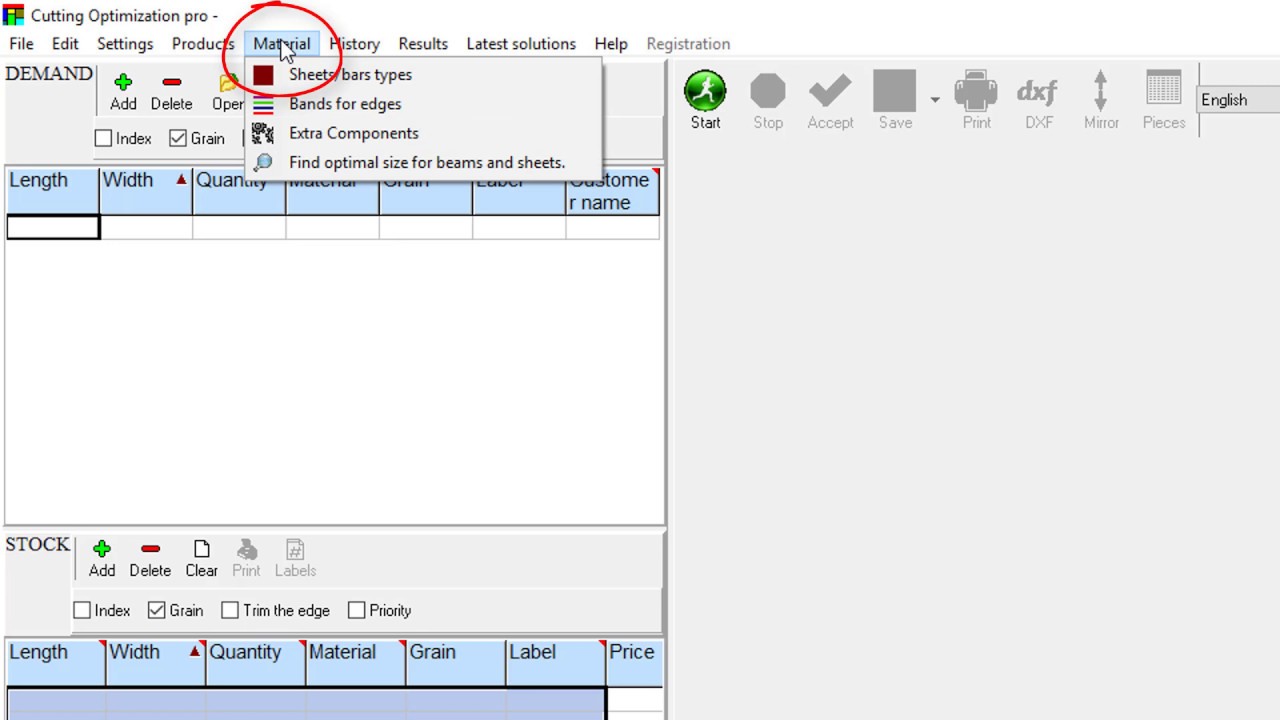Click Delete red minus in STOCK panel

(x=150, y=549)
